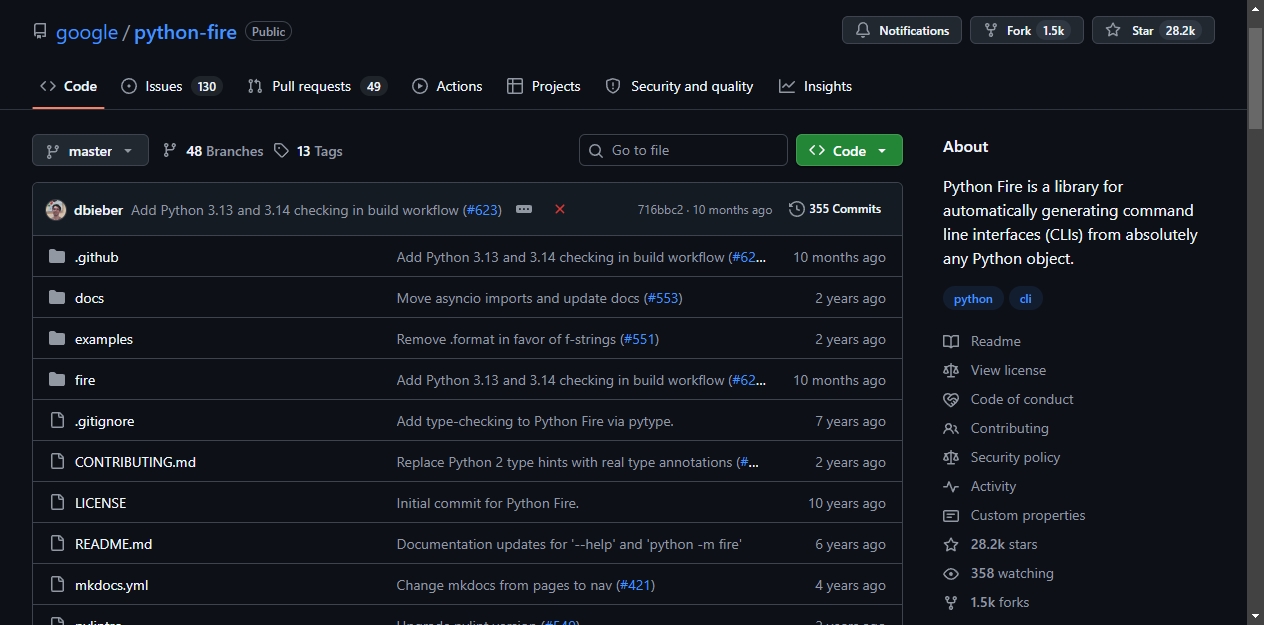Click the Security policy scale icon

[951, 457]
